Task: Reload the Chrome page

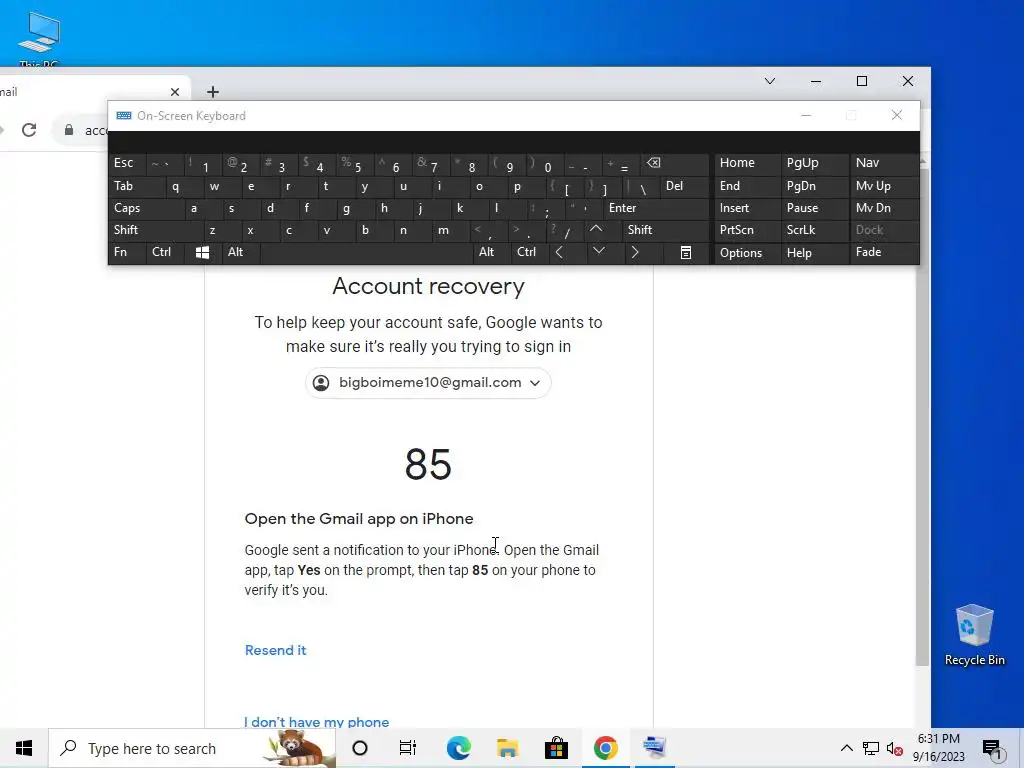Action: [29, 130]
